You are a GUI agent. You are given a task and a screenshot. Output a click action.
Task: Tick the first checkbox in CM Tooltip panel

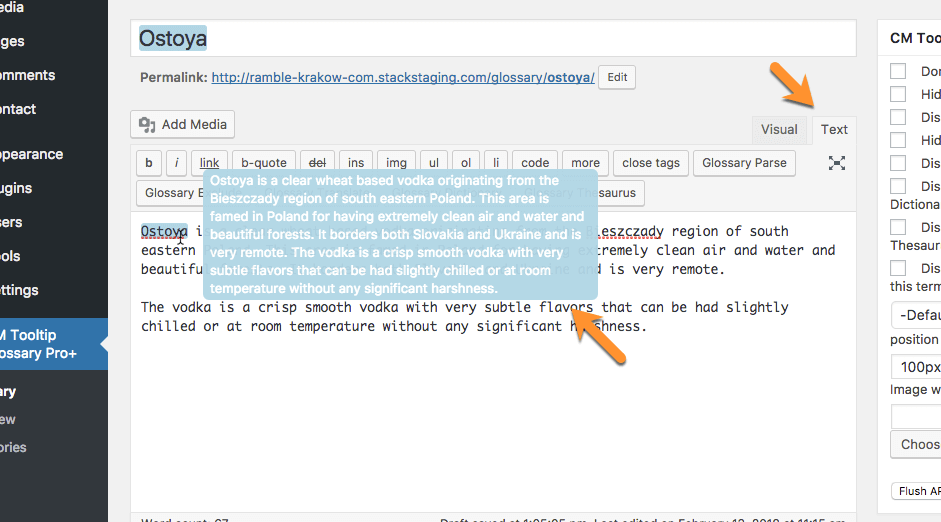point(898,71)
